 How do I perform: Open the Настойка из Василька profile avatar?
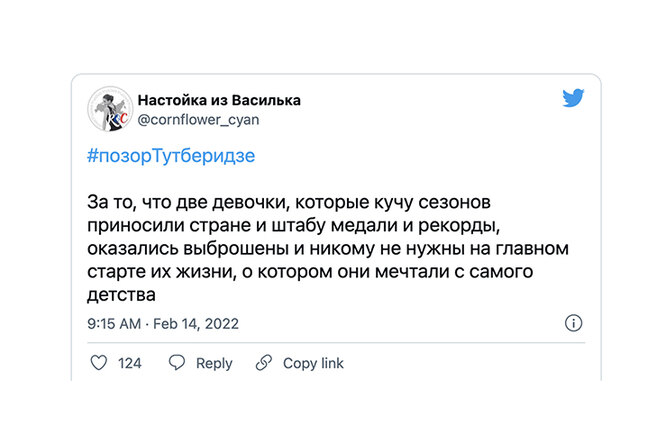click(x=109, y=109)
